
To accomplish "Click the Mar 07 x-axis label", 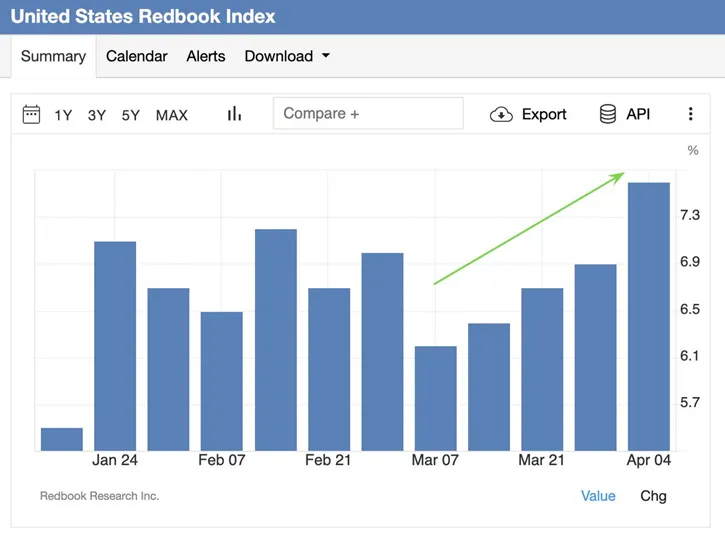I will point(435,460).
